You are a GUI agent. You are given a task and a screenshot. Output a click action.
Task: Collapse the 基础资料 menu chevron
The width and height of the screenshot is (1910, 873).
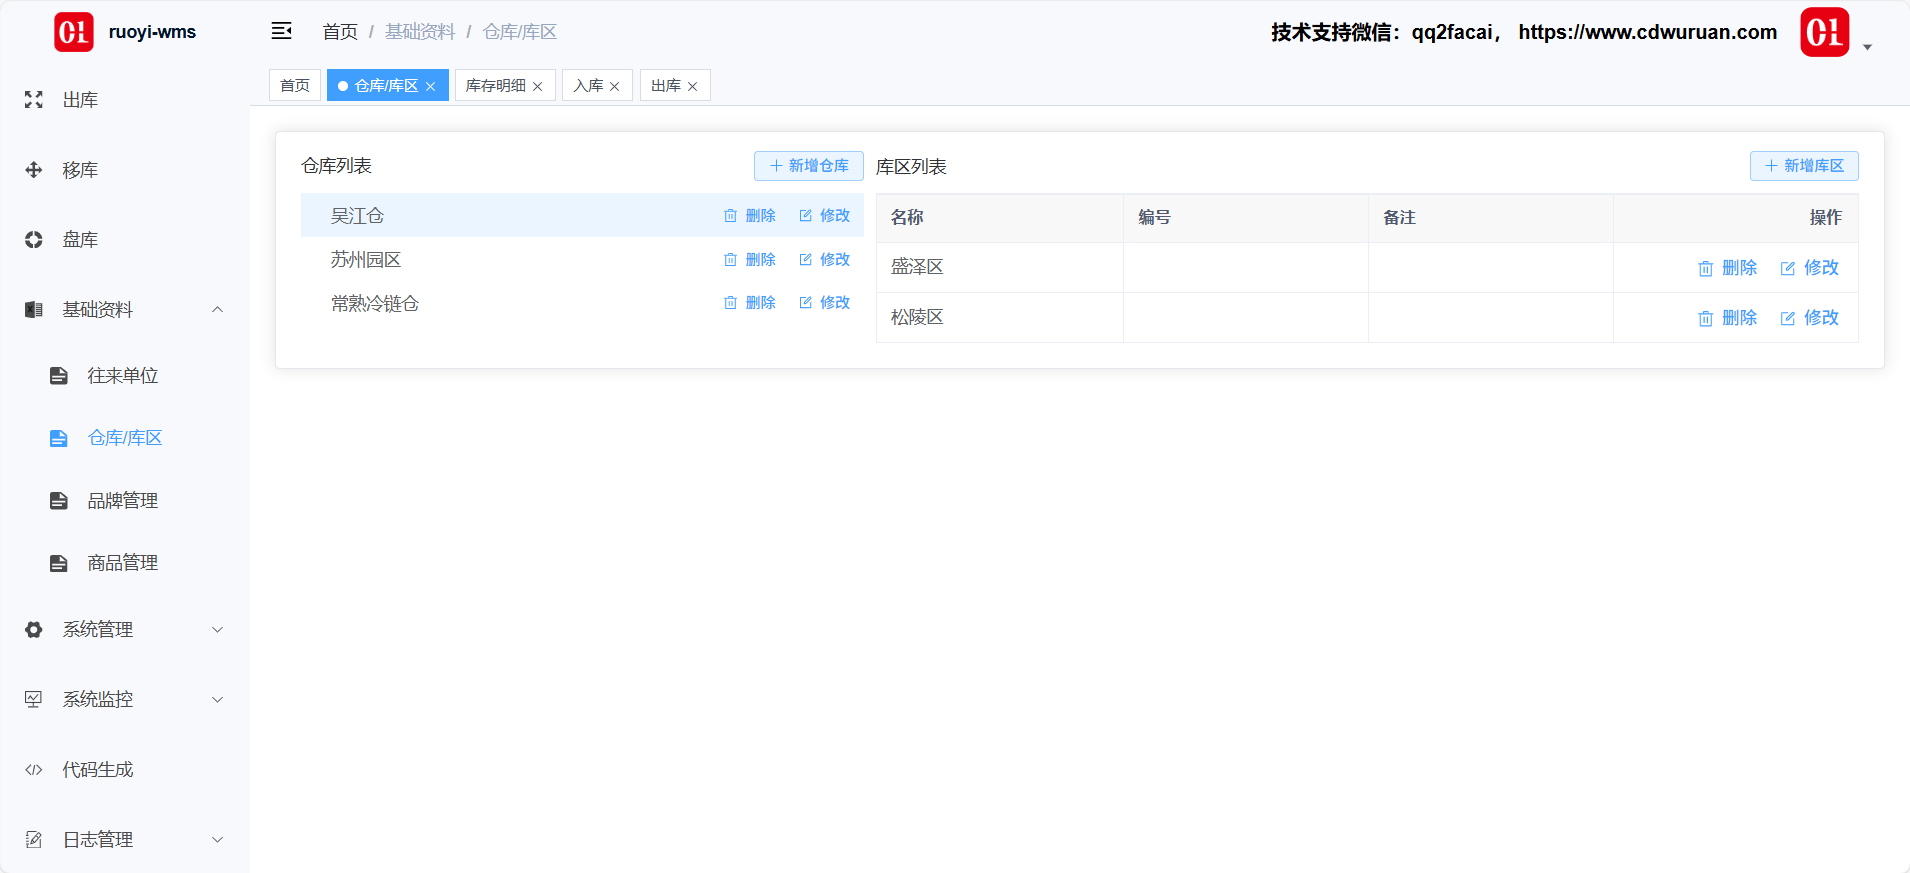[217, 310]
